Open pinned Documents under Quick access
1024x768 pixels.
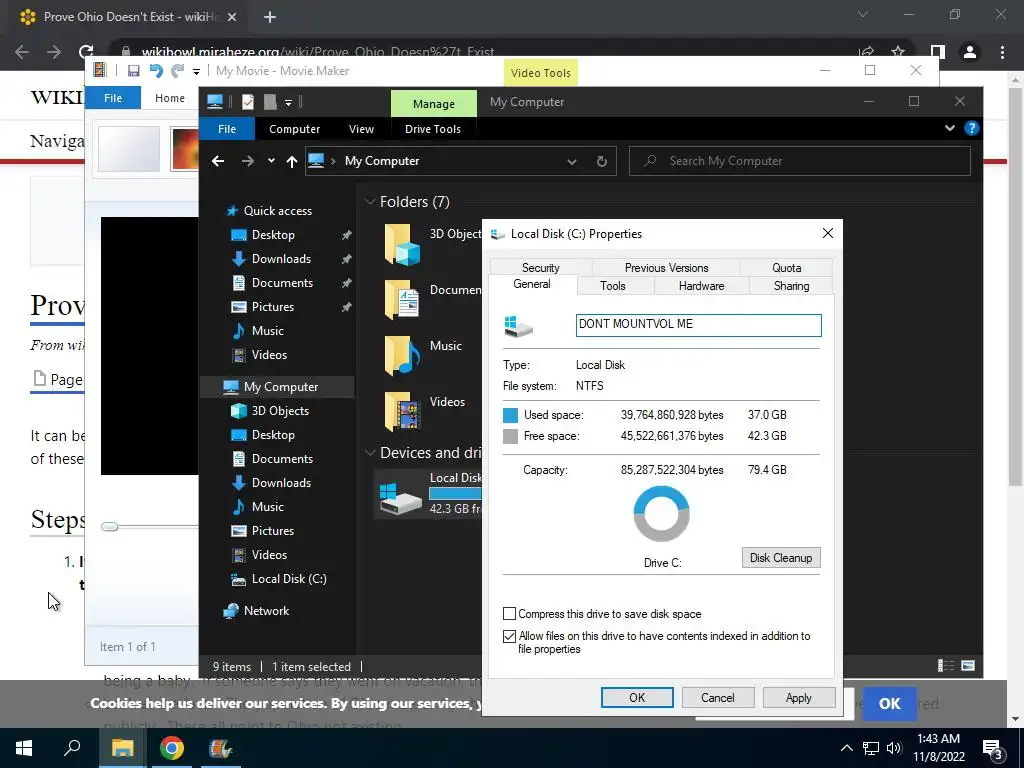[282, 283]
